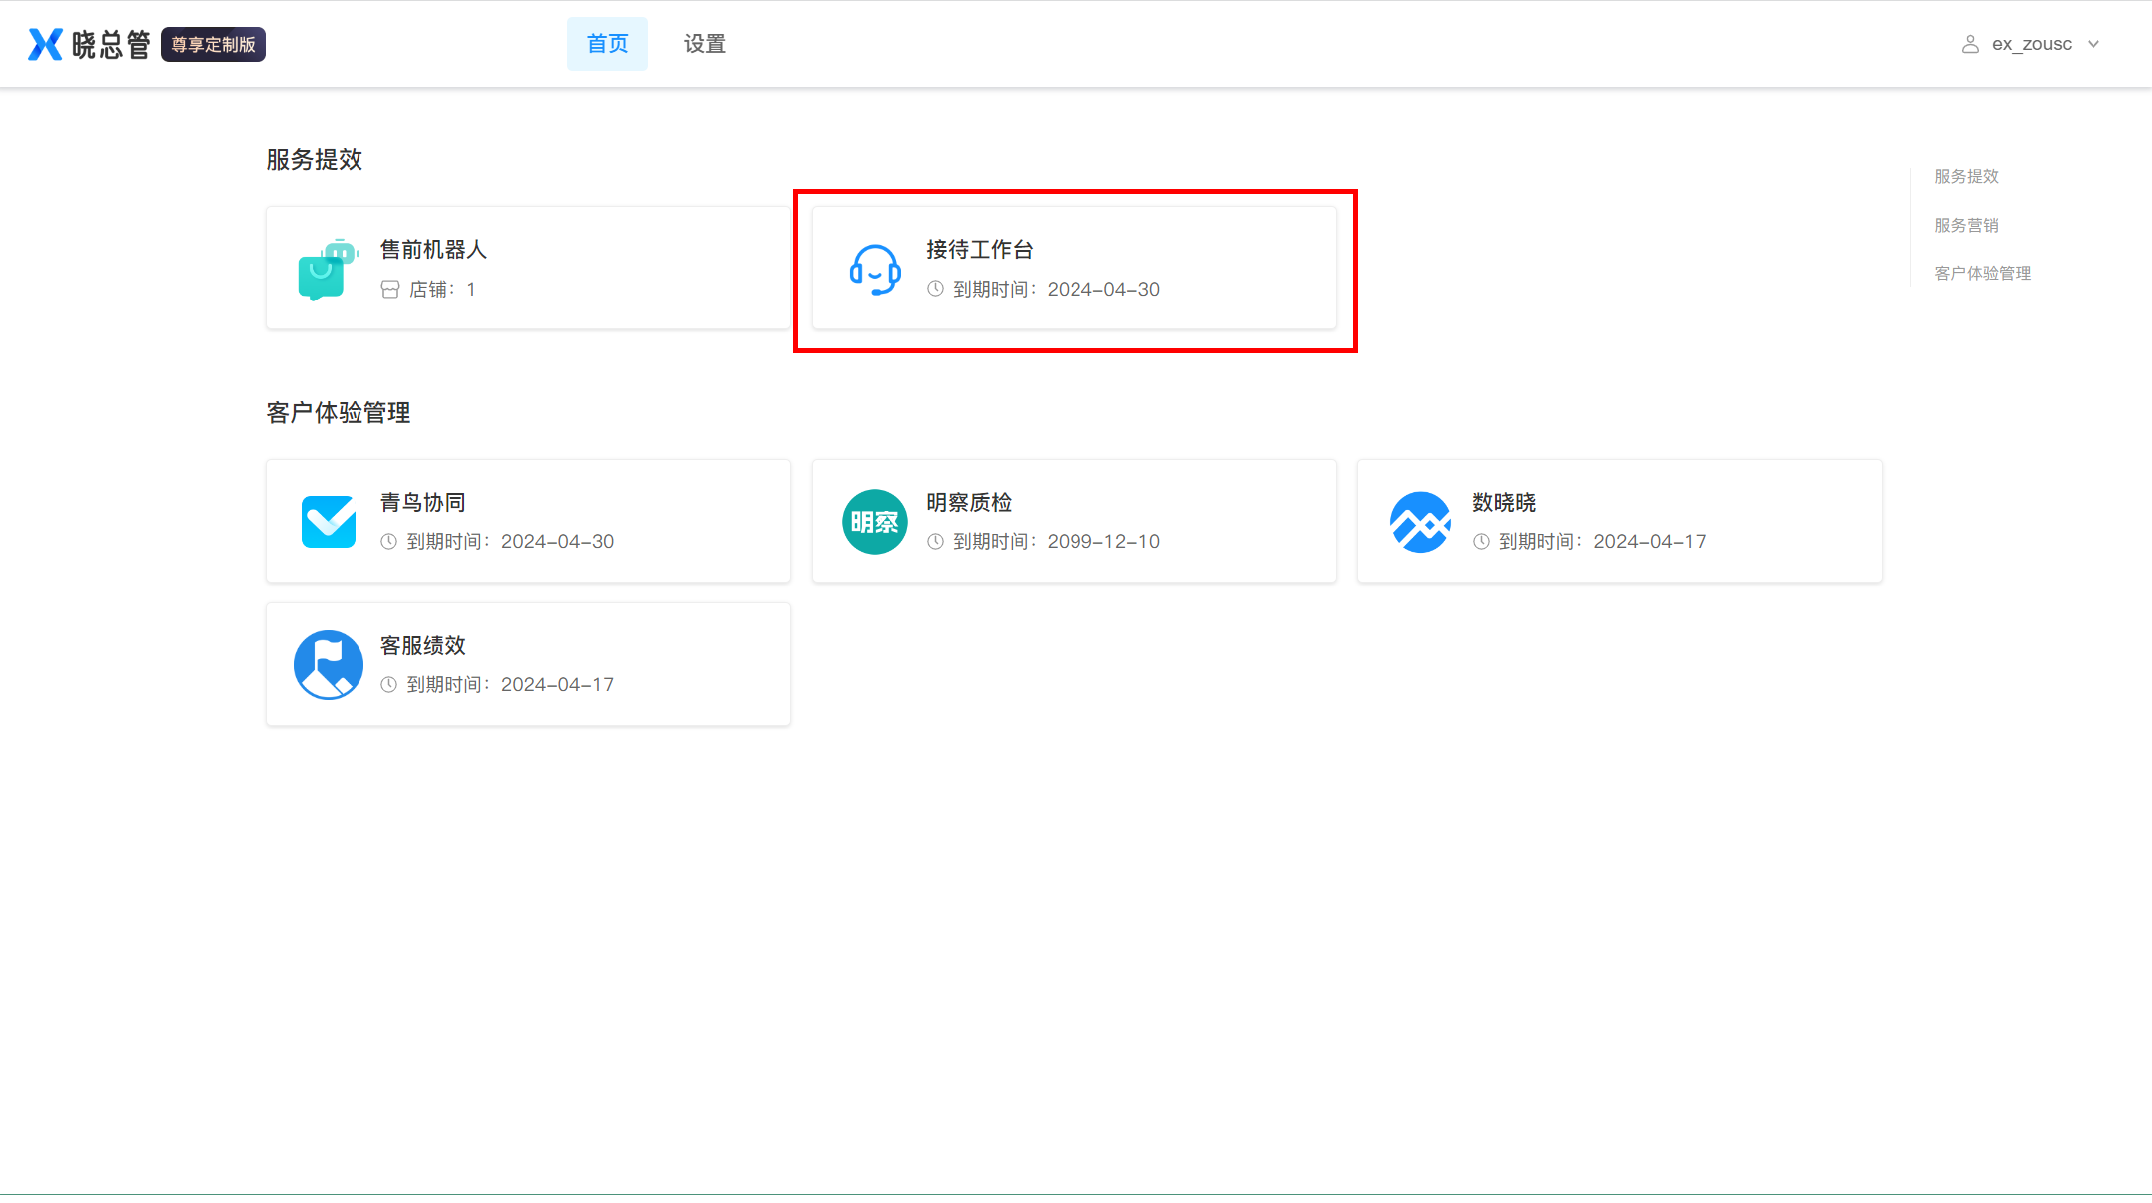Click the 青鸟协同 checkmark envelope icon
2152x1203 pixels.
click(x=328, y=521)
